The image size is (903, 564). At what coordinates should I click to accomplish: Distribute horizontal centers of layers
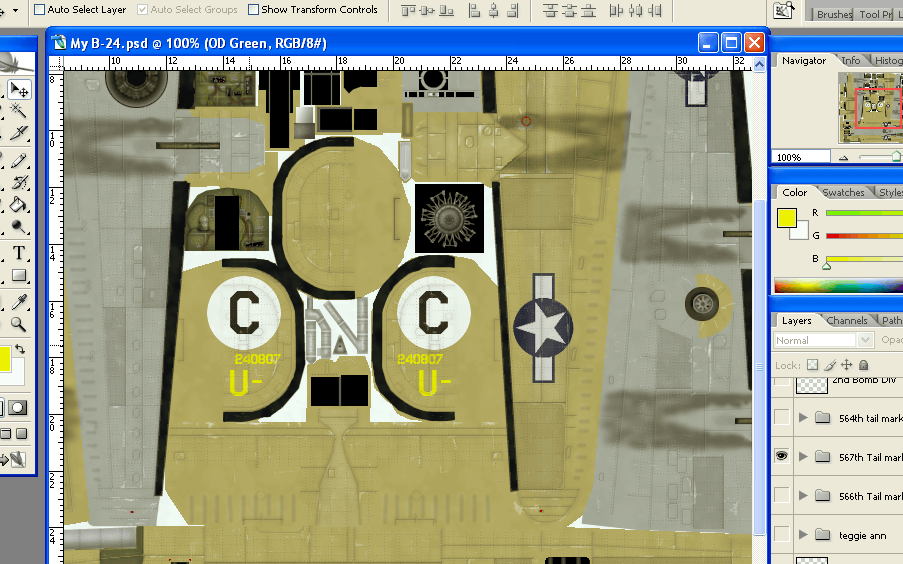[635, 10]
